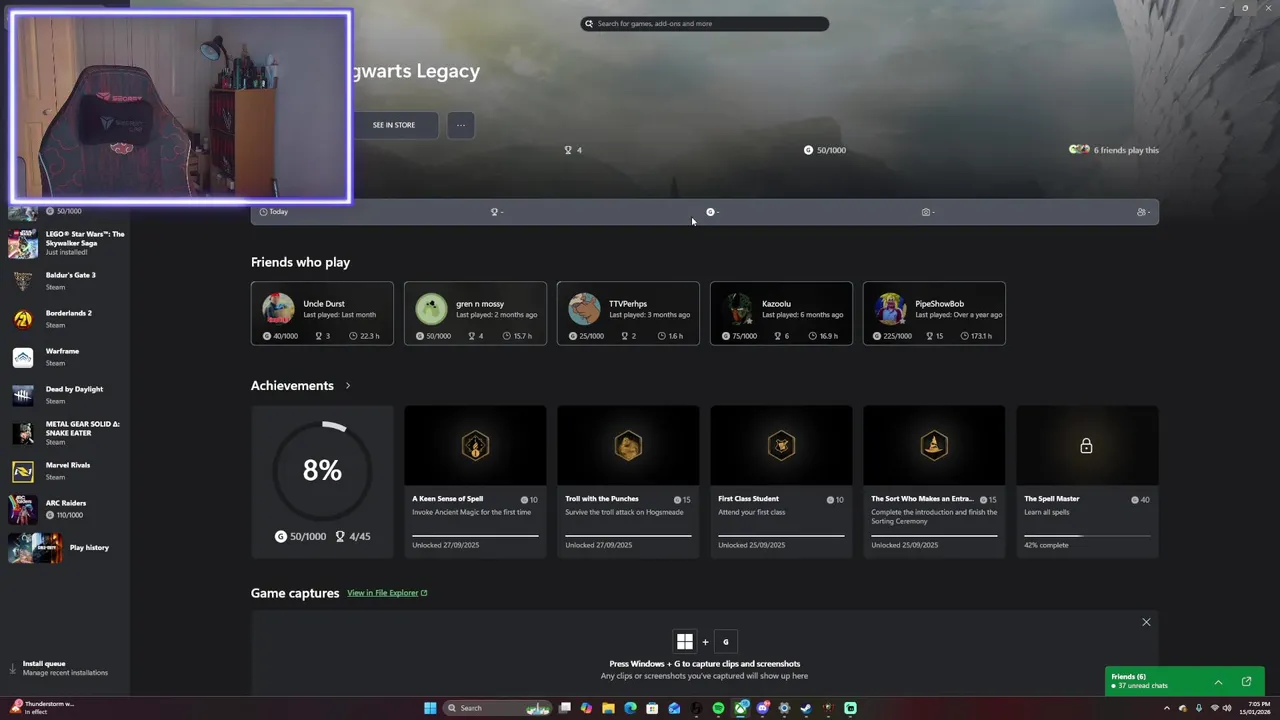Screen dimensions: 1280x720
Task: Open A Keen Sense of Spell achievement badge
Action: pos(475,446)
